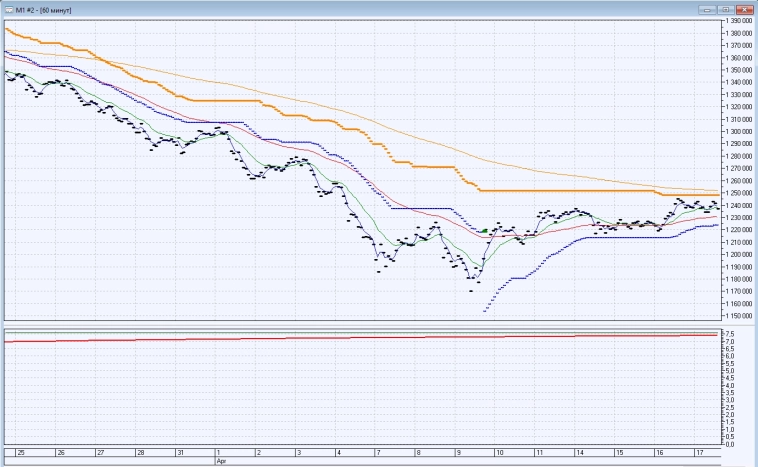Image resolution: width=758 pixels, height=467 pixels.
Task: Click the 0.0 label on indicator scale
Action: click(x=729, y=443)
